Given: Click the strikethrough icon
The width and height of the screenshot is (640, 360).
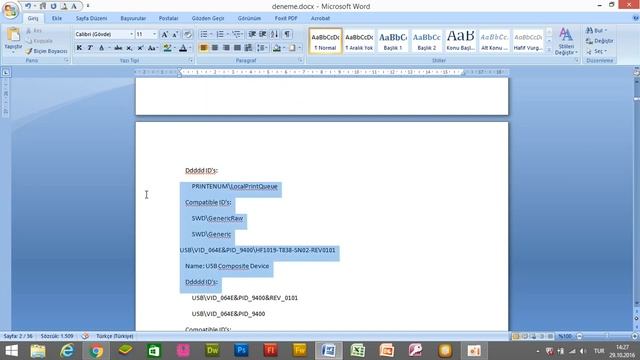Looking at the screenshot, I should [x=118, y=48].
